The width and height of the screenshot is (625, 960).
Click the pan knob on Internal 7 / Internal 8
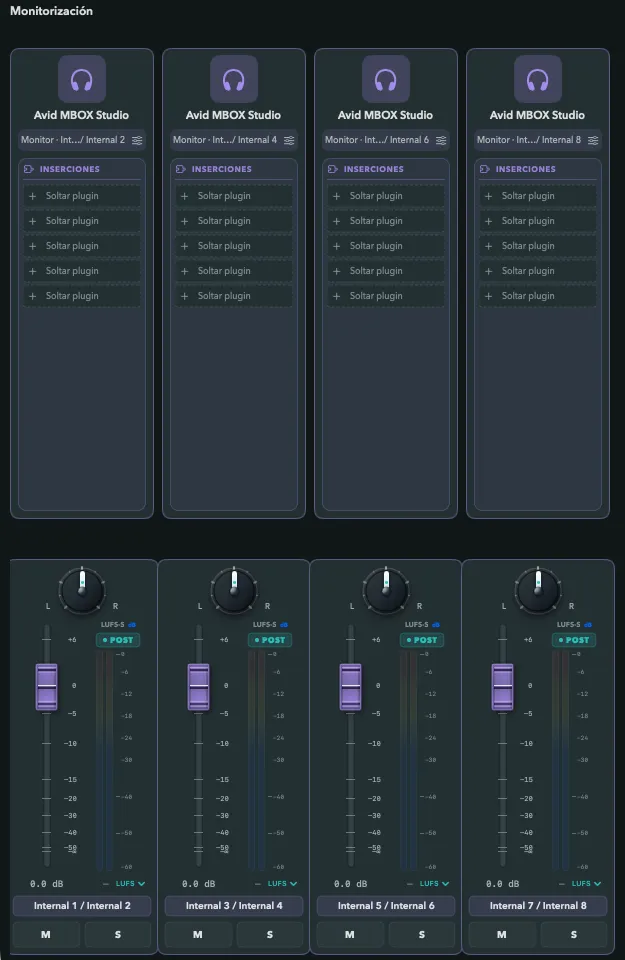click(538, 590)
